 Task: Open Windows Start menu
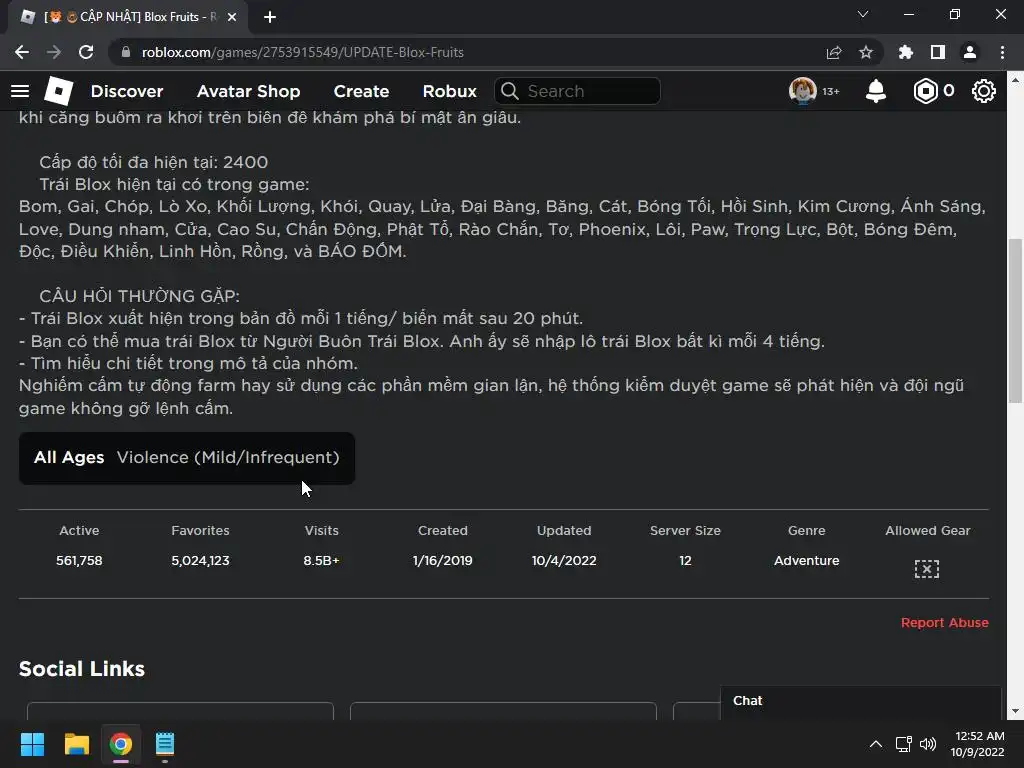click(x=32, y=744)
